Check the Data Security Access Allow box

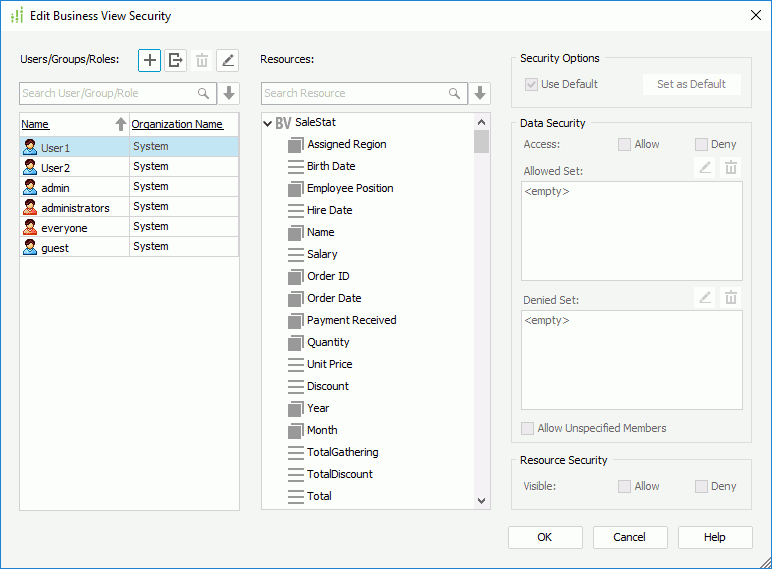(625, 144)
